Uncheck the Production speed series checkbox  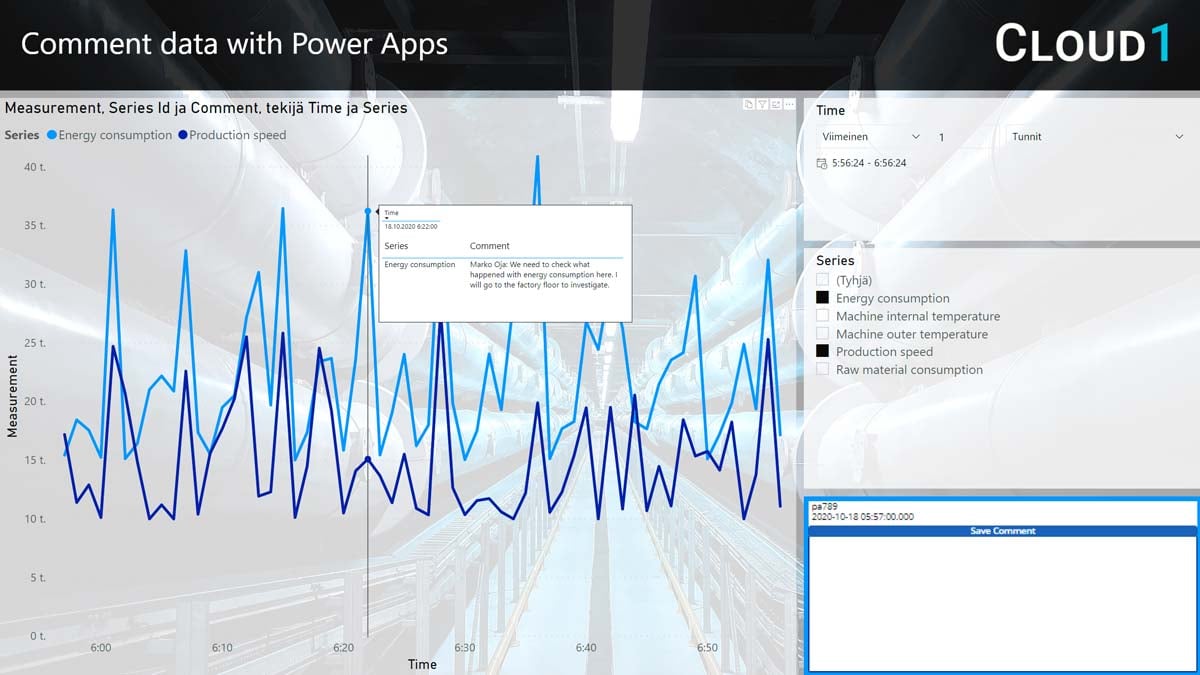[823, 351]
